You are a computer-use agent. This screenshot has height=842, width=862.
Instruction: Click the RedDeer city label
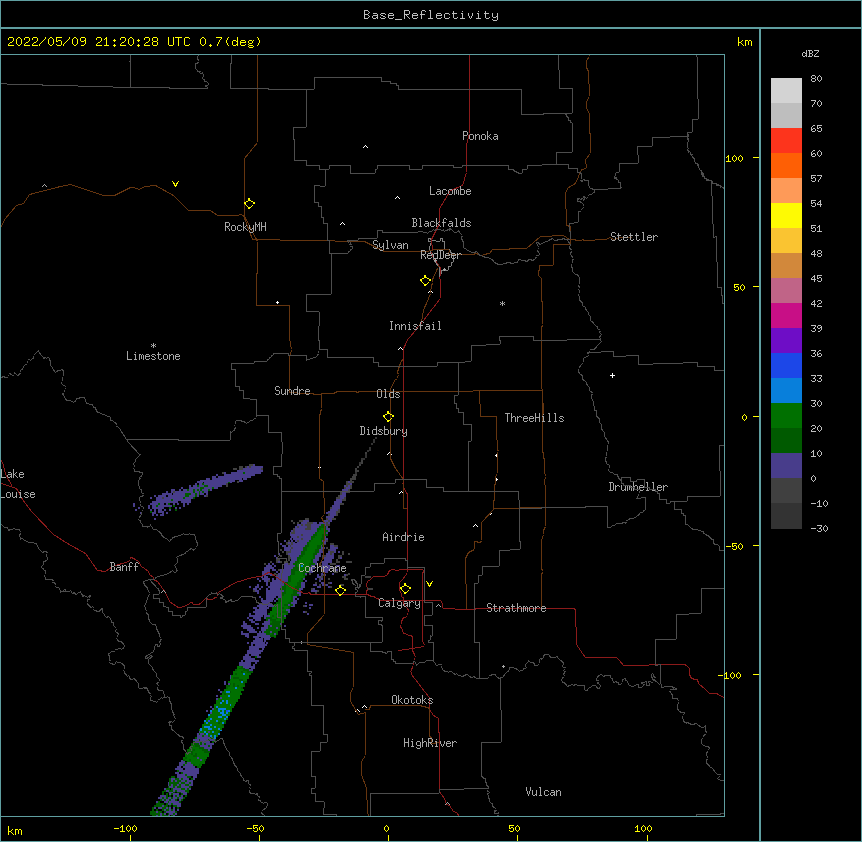[440, 256]
